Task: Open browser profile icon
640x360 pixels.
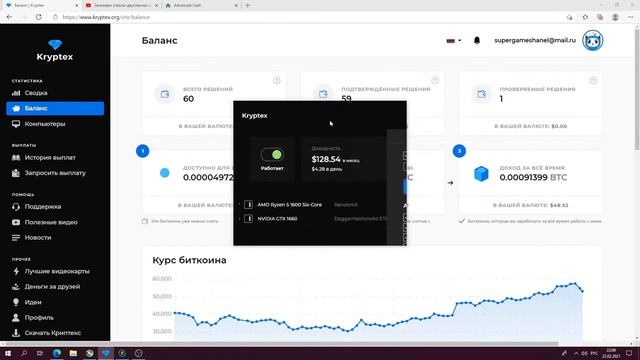Action: [615, 17]
